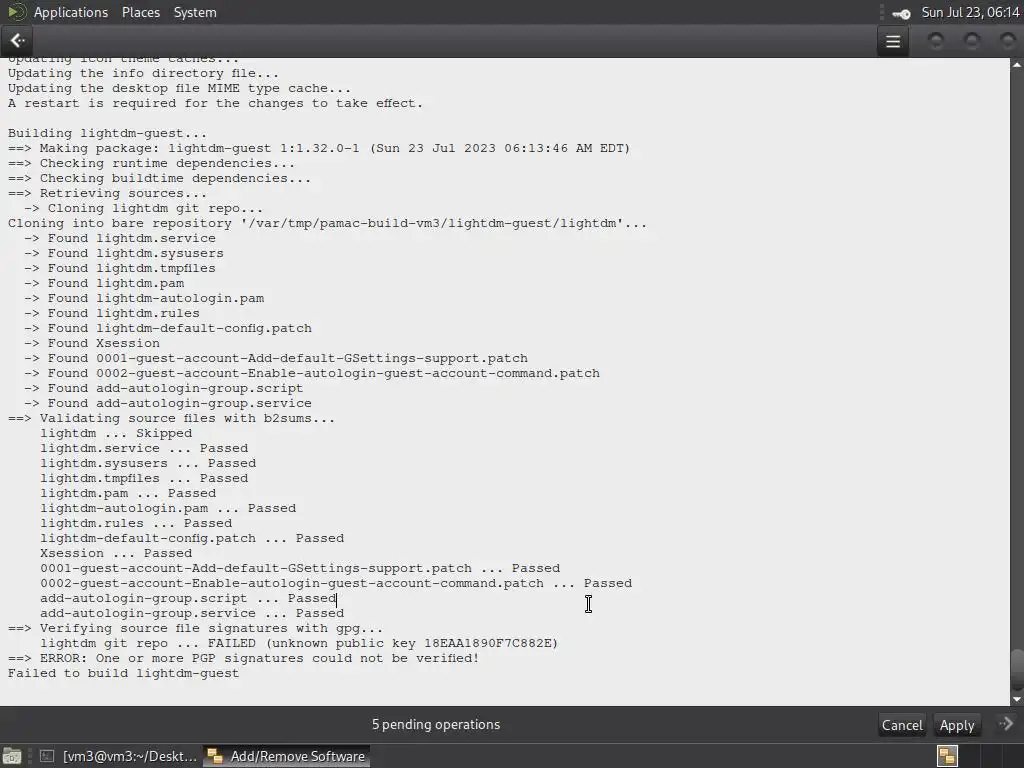Open the clock showing Sun Jul 23, 06:14
The width and height of the screenshot is (1024, 768).
point(970,12)
